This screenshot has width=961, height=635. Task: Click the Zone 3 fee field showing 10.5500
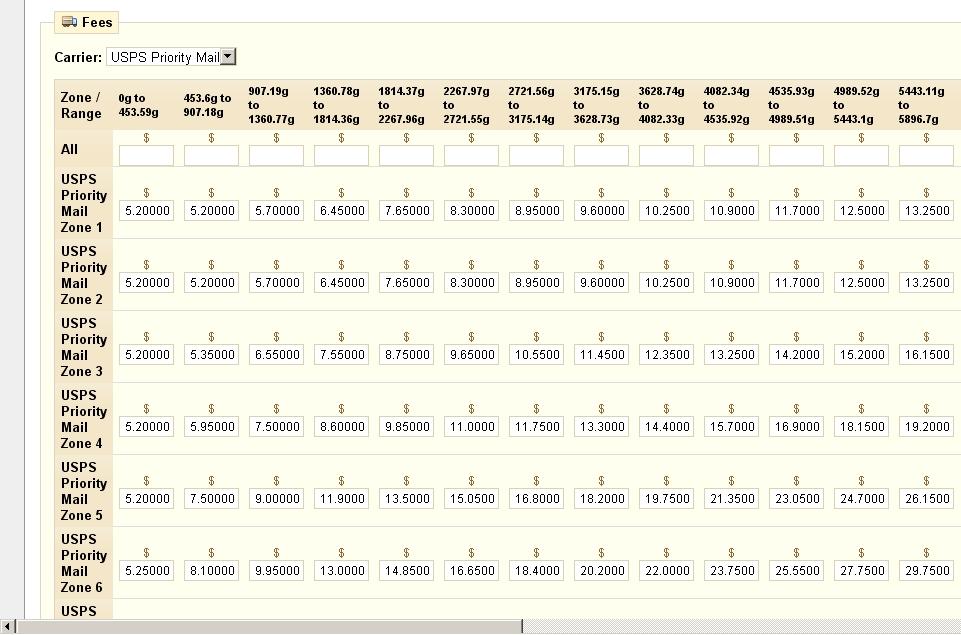536,355
